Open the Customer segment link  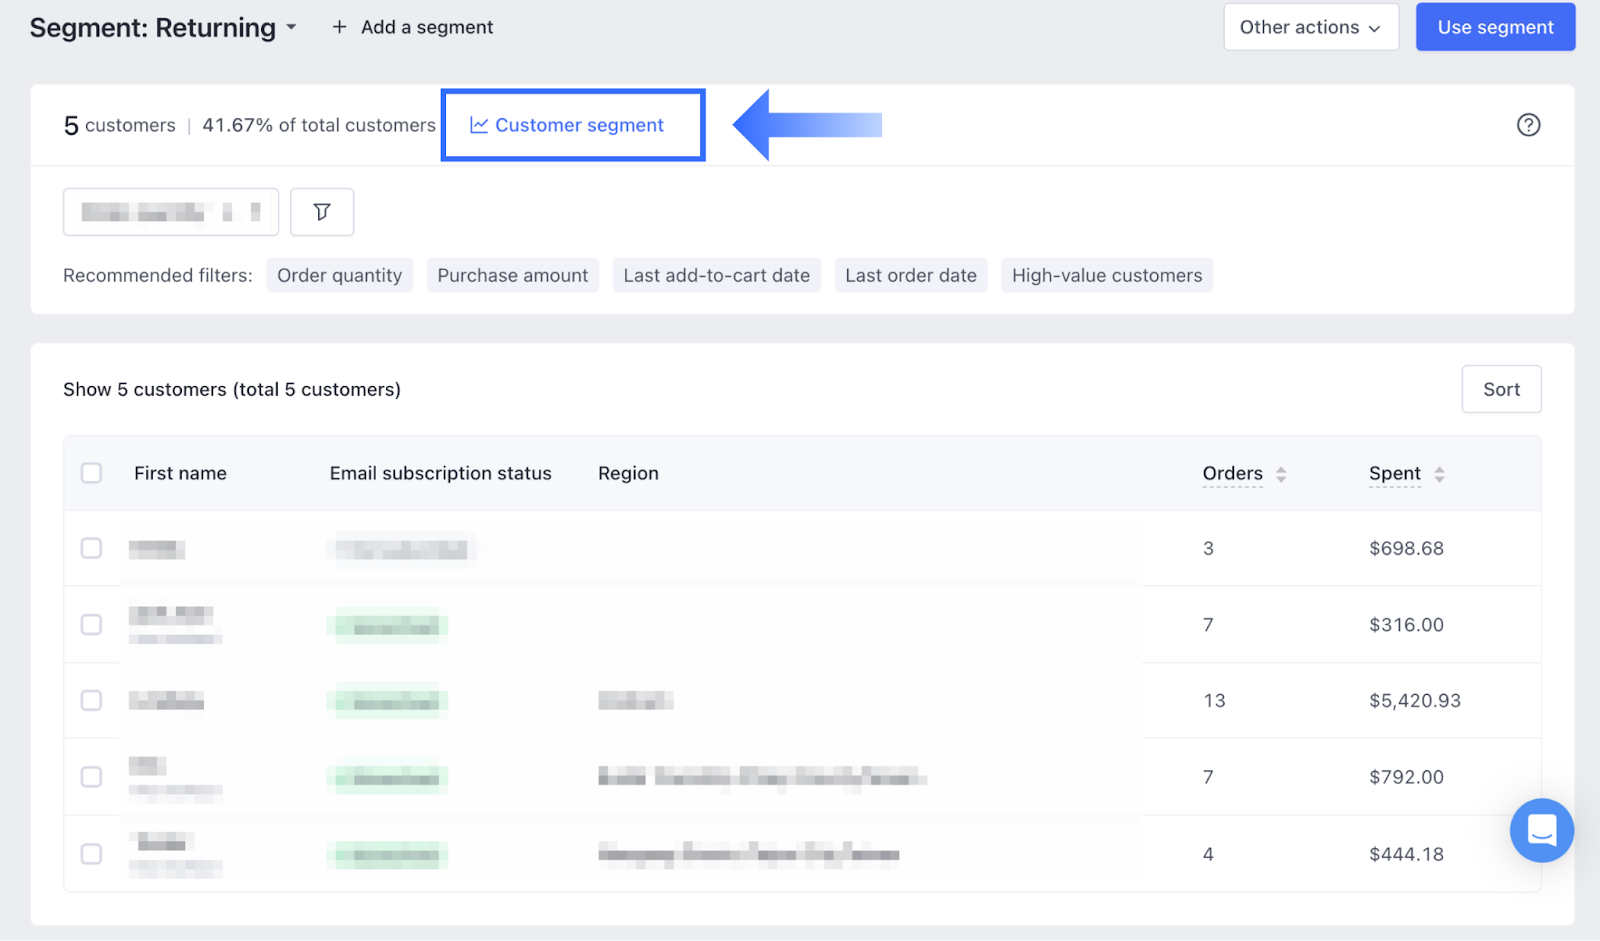tap(579, 125)
